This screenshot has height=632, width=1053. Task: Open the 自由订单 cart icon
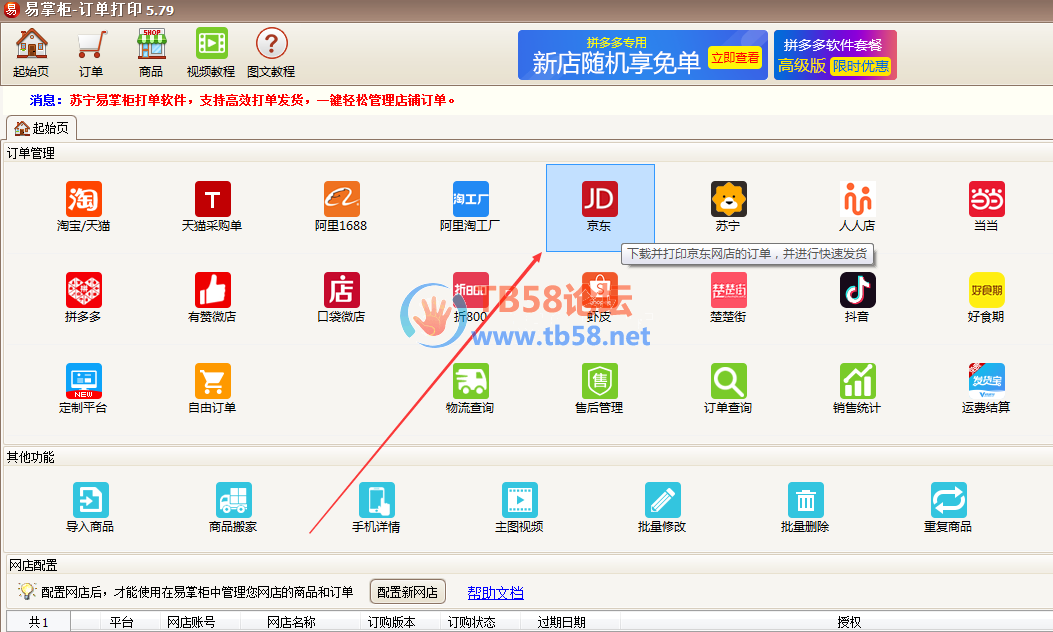click(x=212, y=389)
